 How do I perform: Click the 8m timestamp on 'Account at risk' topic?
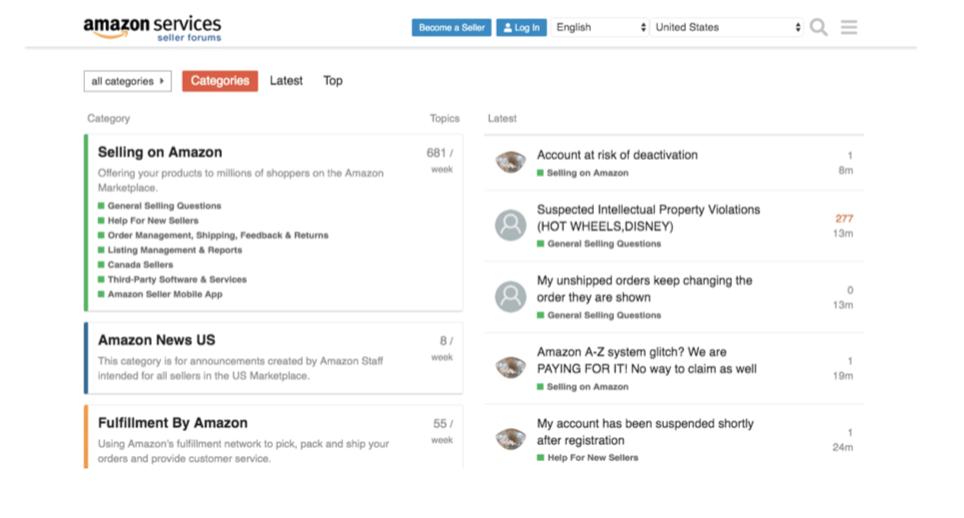pyautogui.click(x=846, y=171)
